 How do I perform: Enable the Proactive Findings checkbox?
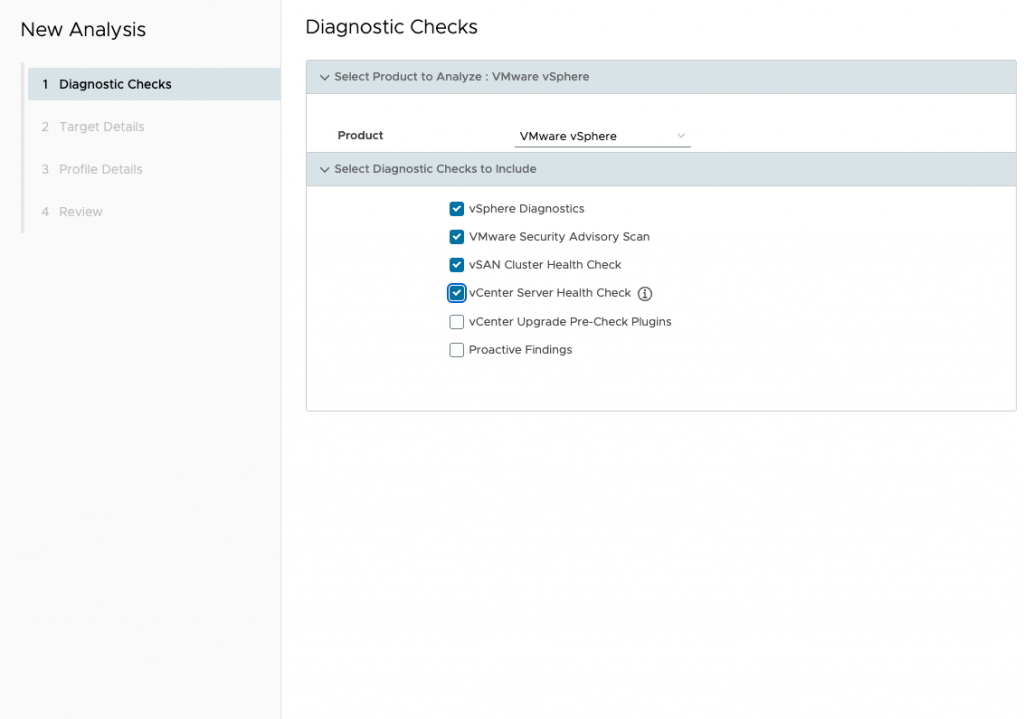(456, 350)
